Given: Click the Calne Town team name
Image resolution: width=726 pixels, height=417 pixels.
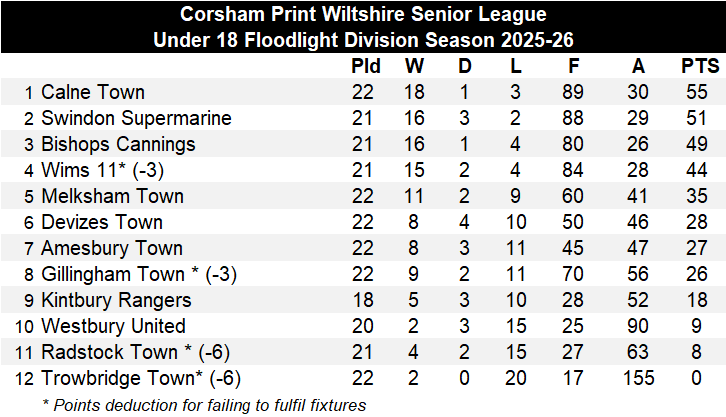Looking at the screenshot, I should pos(93,92).
